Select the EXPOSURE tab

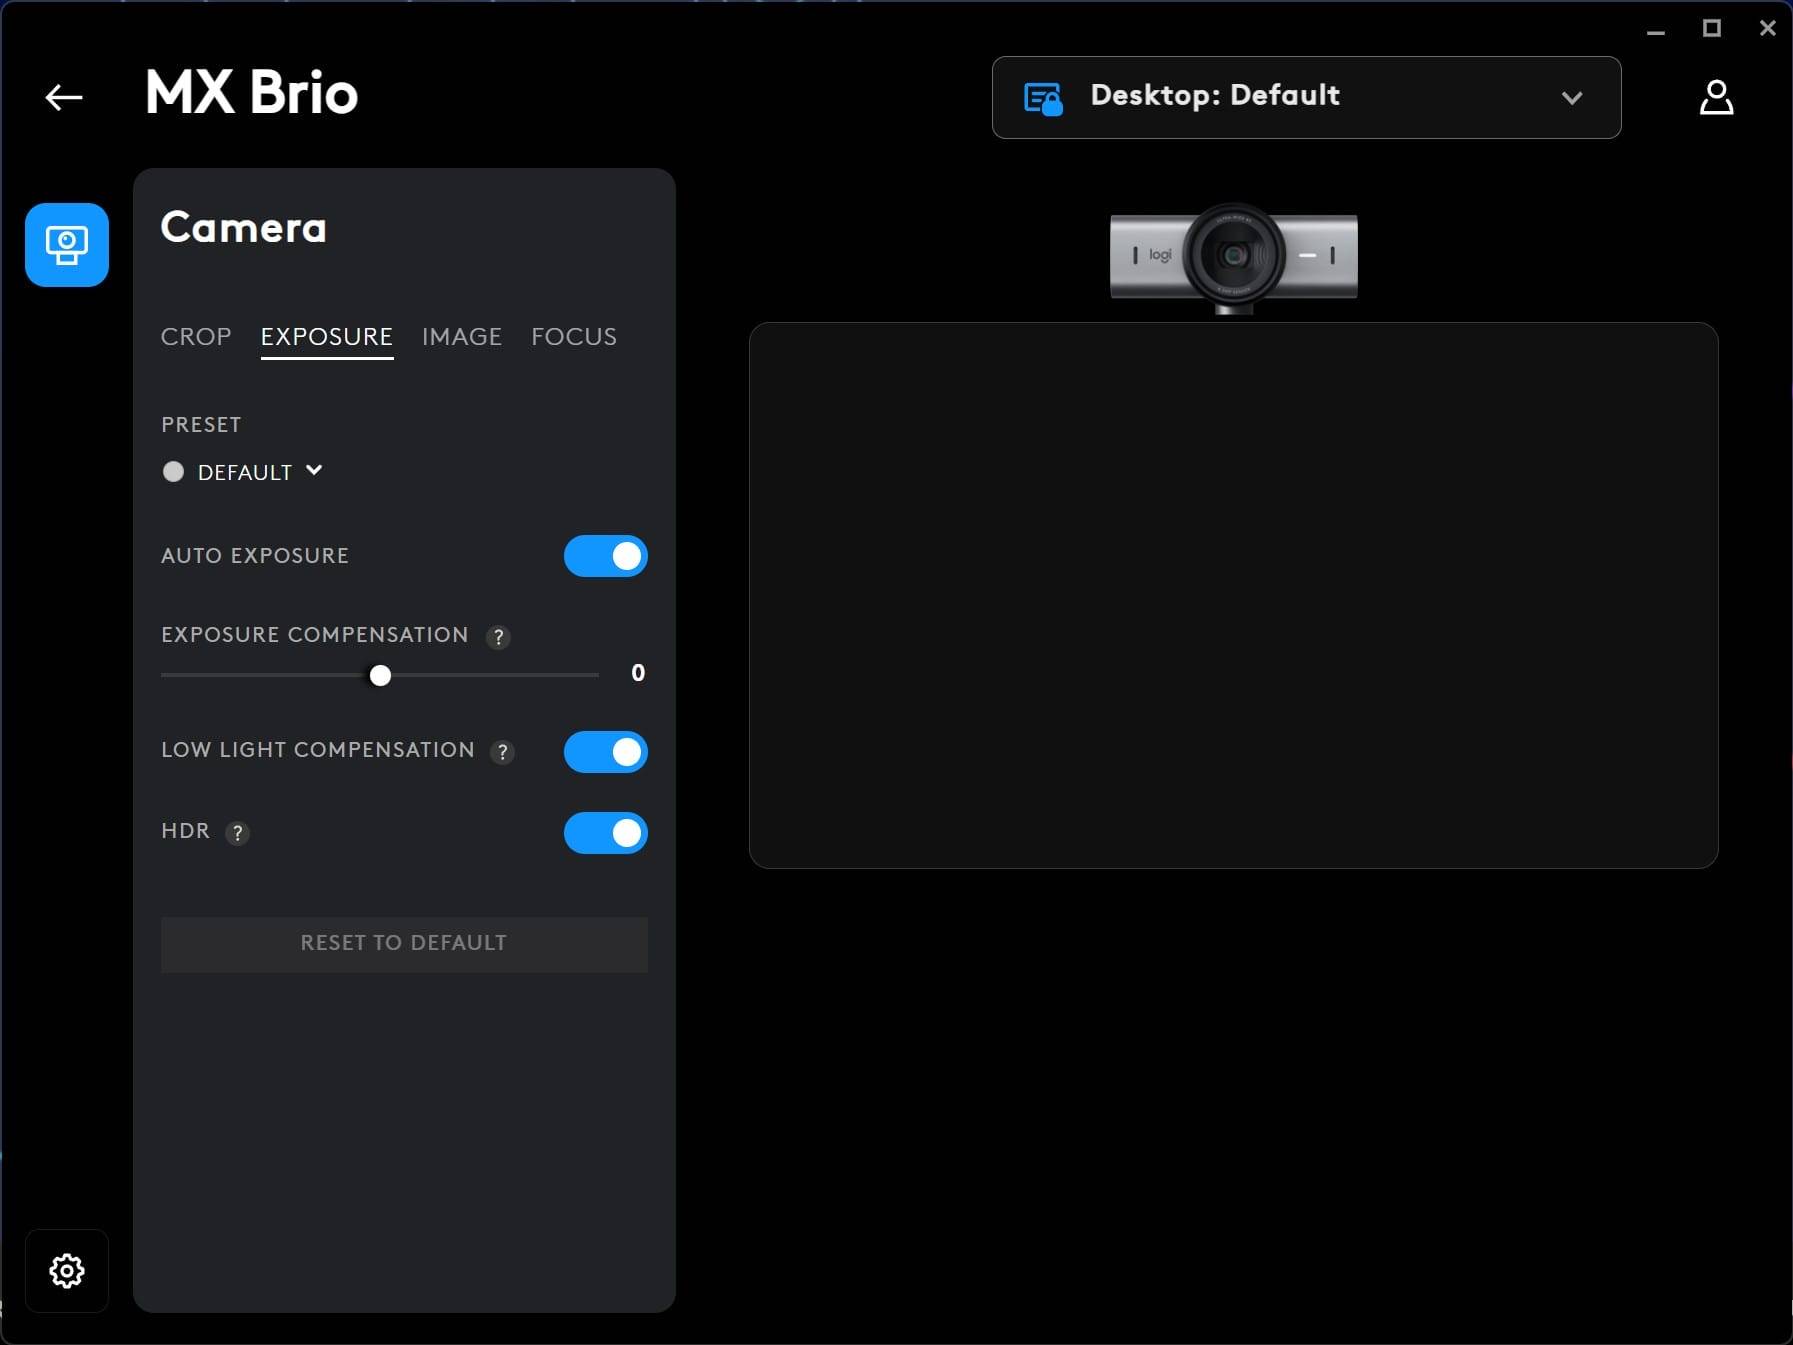tap(327, 337)
